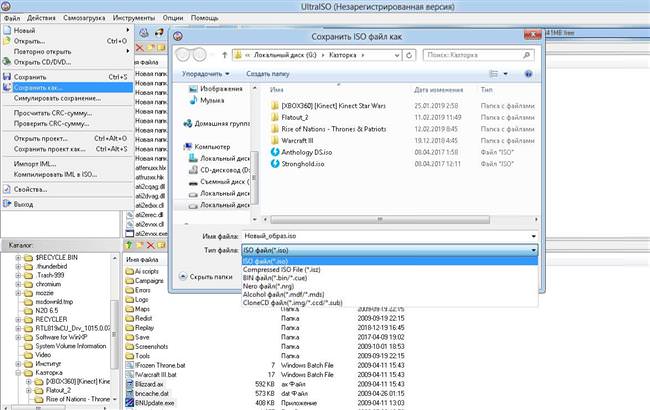Click the search field Поиск: Казторка
Screen dimensions: 650x410
point(478,55)
